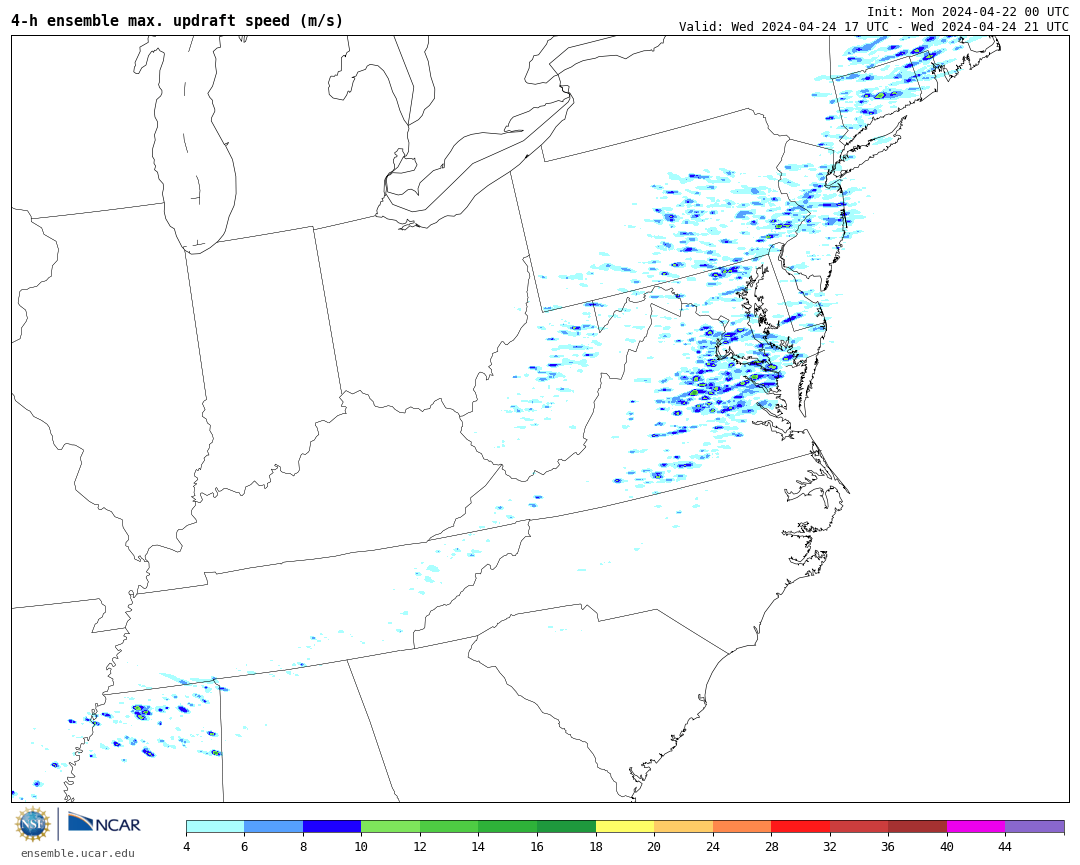1080x865 pixels.
Task: Select the 24–28 m/s orange swatch
Action: (742, 826)
